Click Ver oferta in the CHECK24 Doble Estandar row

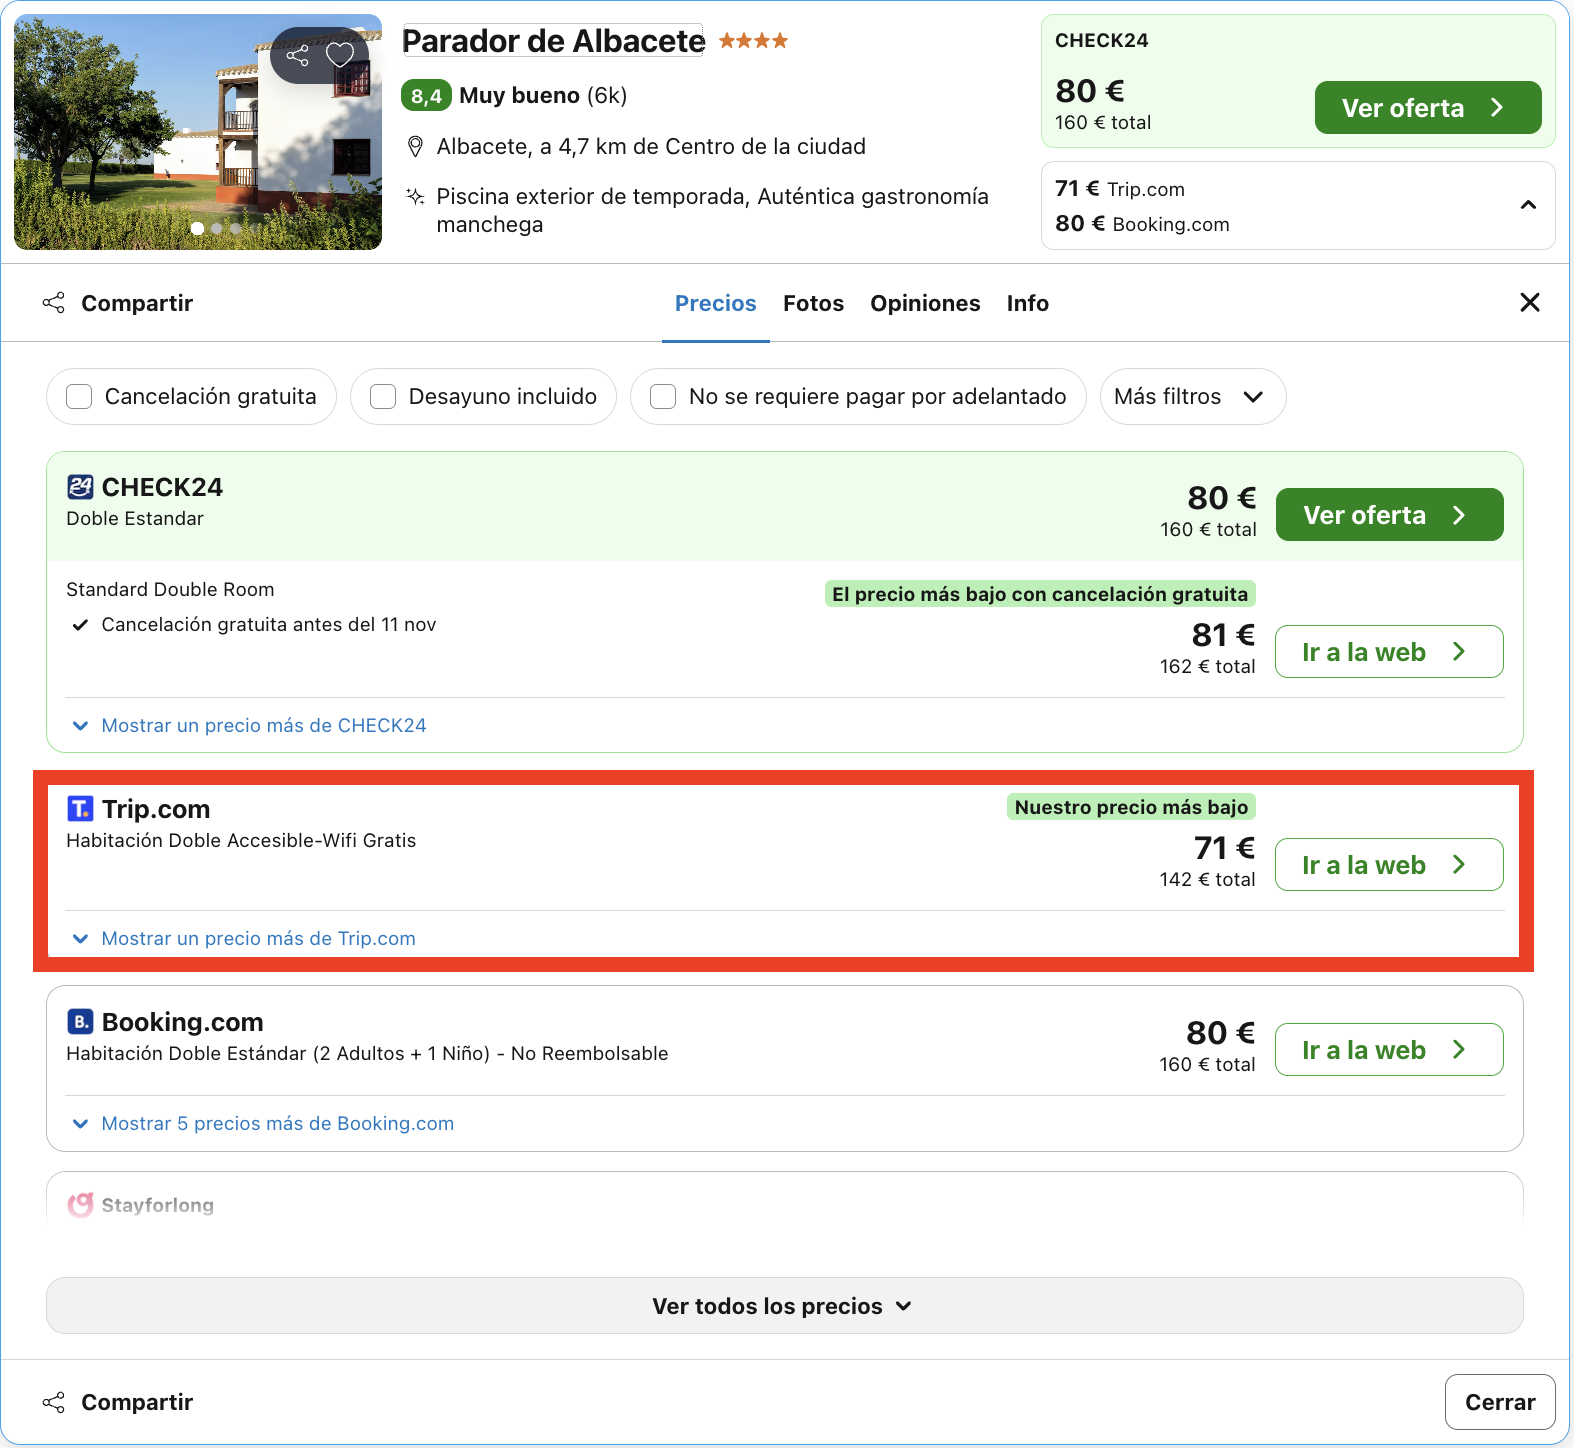click(1390, 515)
